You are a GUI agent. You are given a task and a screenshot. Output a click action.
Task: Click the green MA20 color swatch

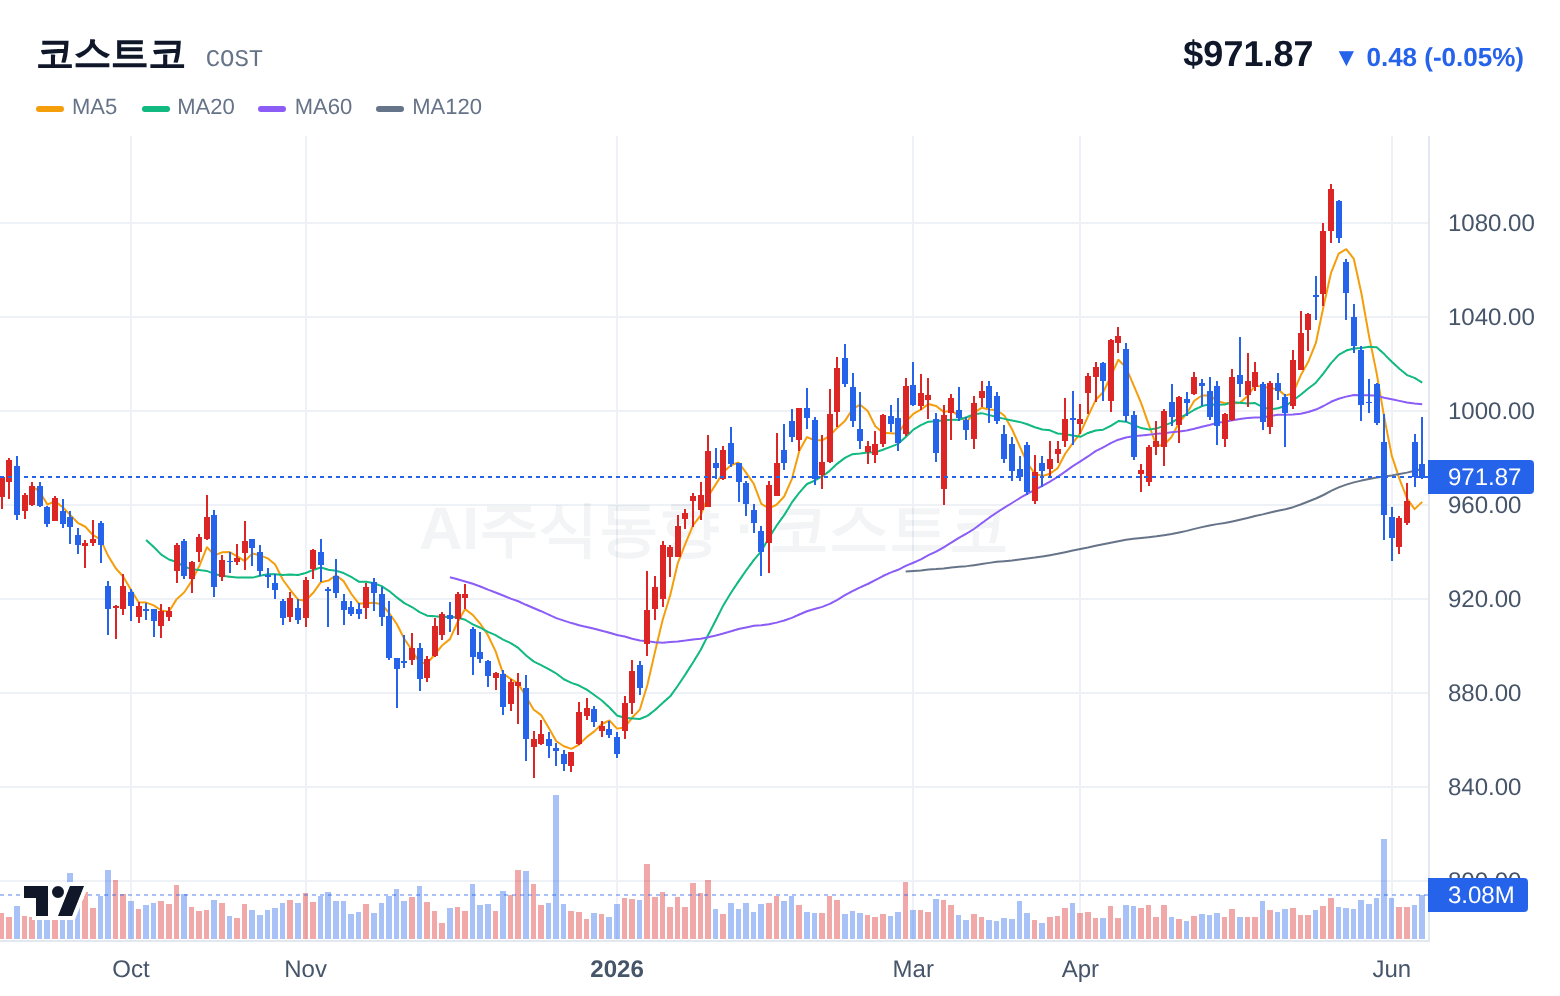(x=156, y=108)
